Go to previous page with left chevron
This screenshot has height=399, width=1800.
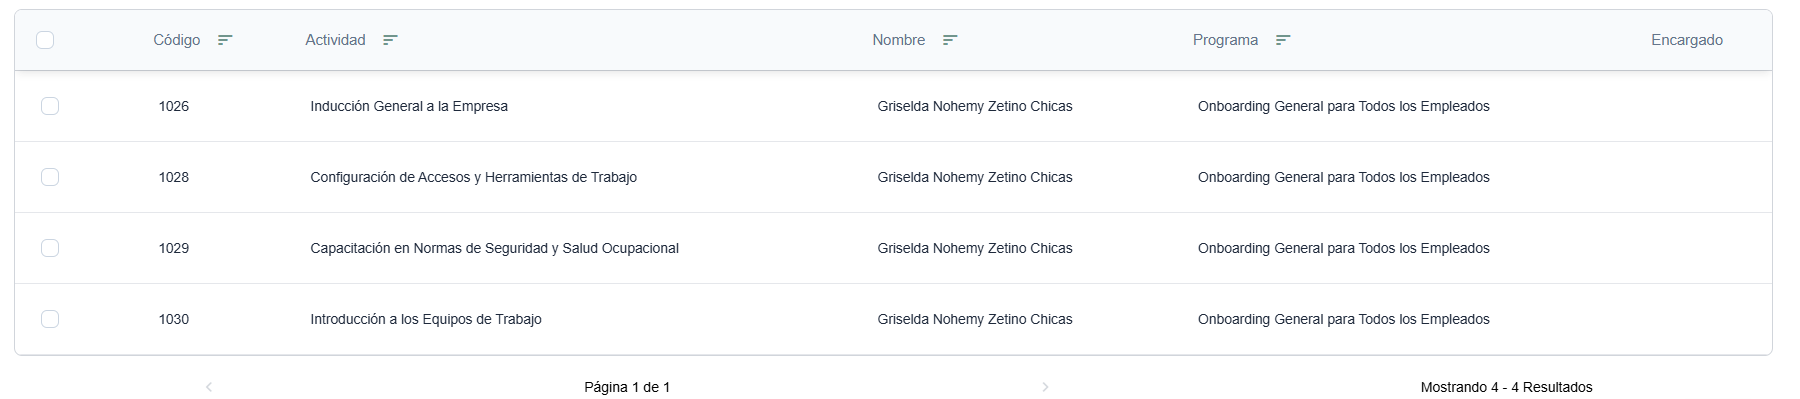point(209,387)
